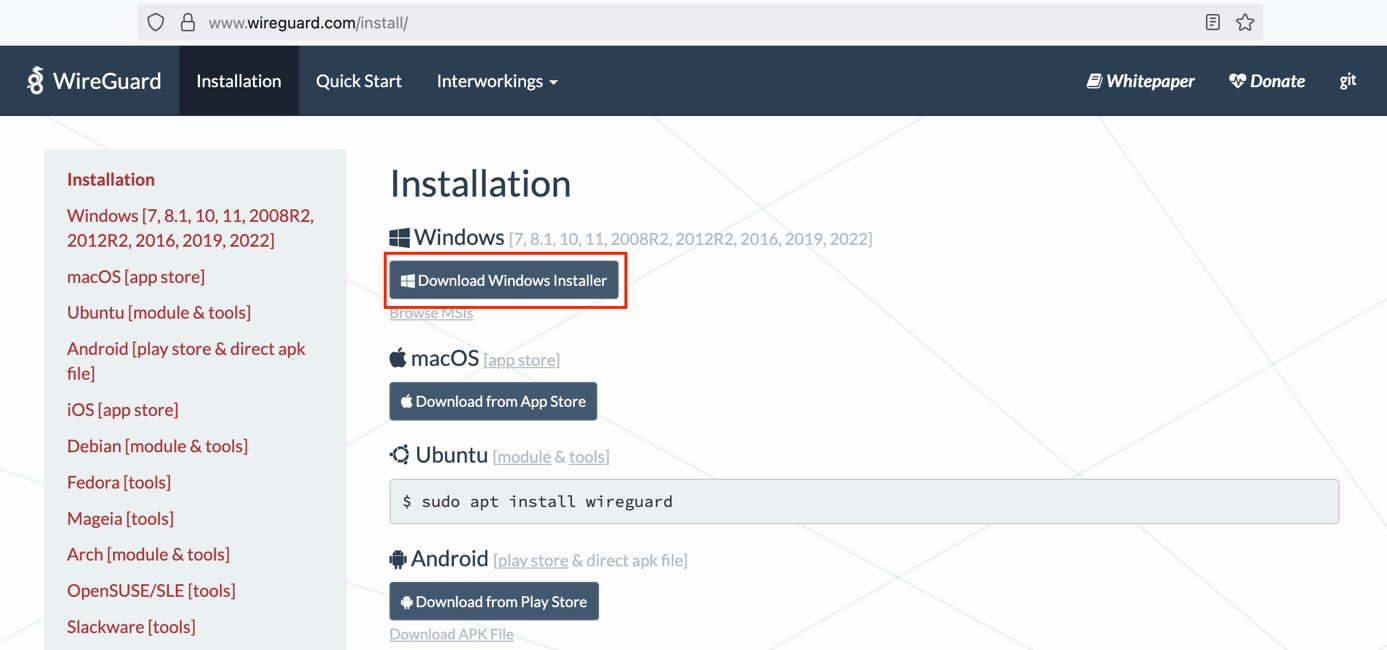Jump to Fedora [tools] in sidebar

click(x=119, y=482)
